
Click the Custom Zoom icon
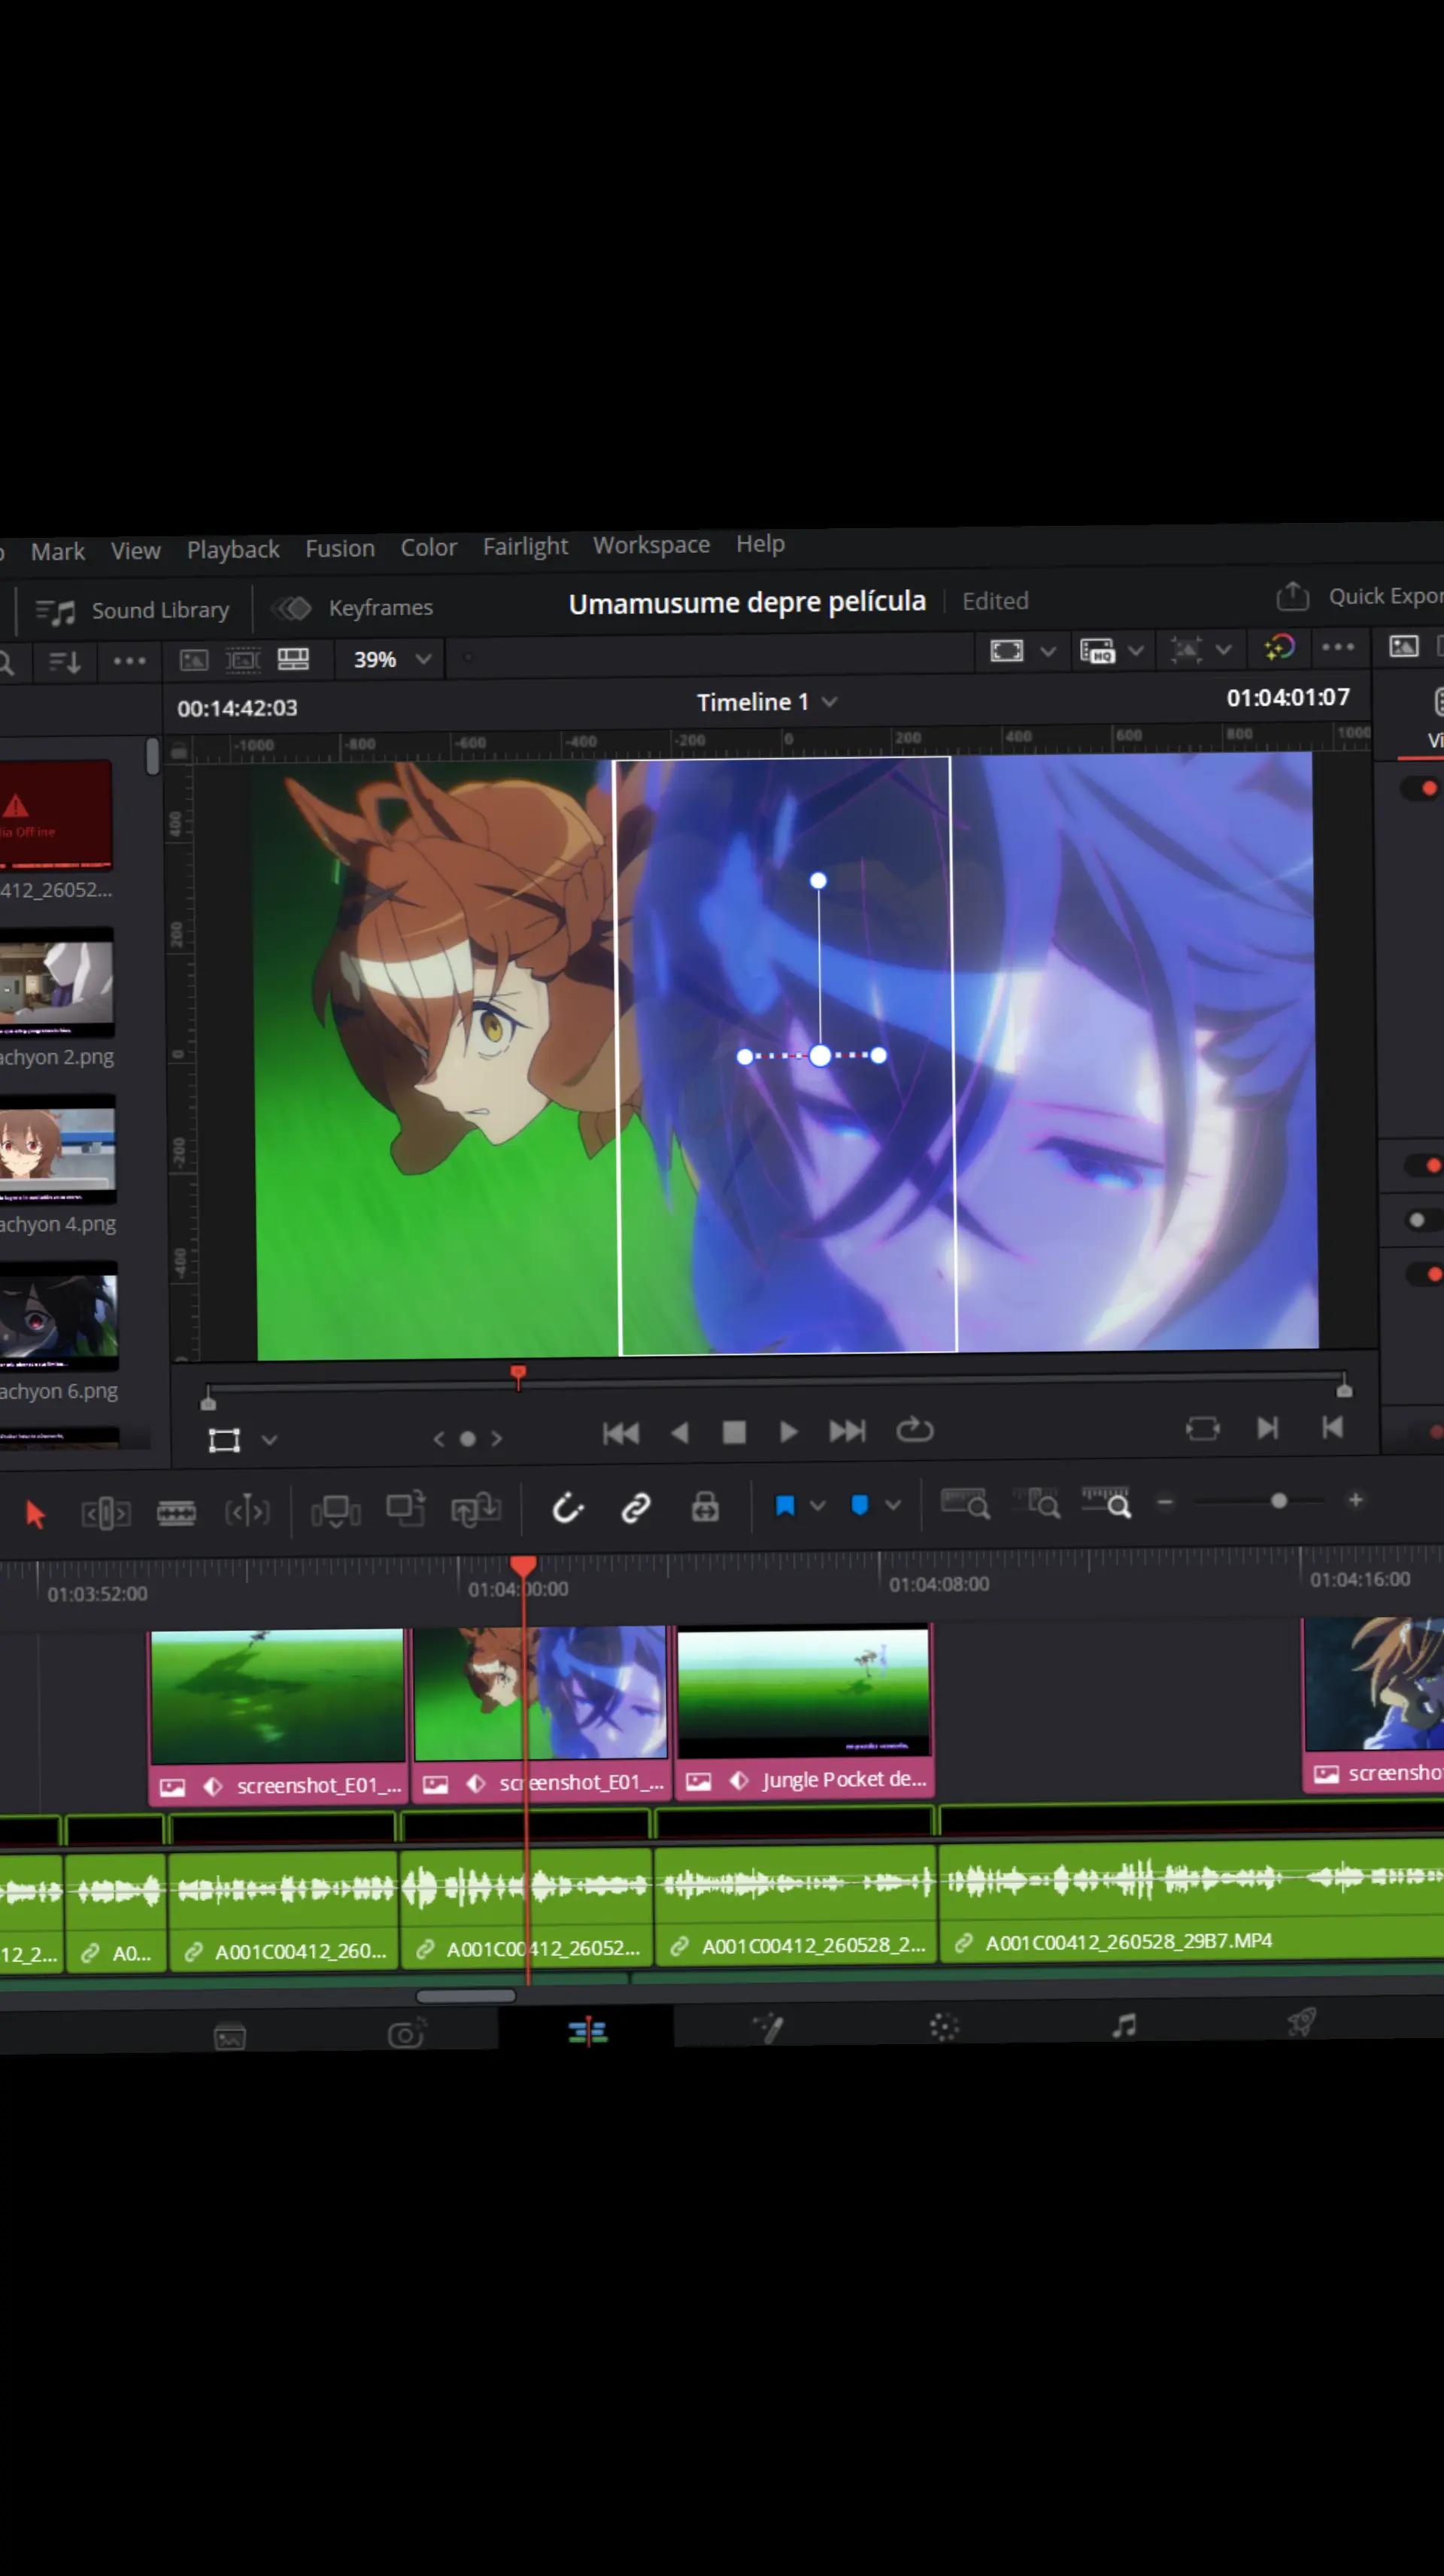(x=1107, y=1502)
